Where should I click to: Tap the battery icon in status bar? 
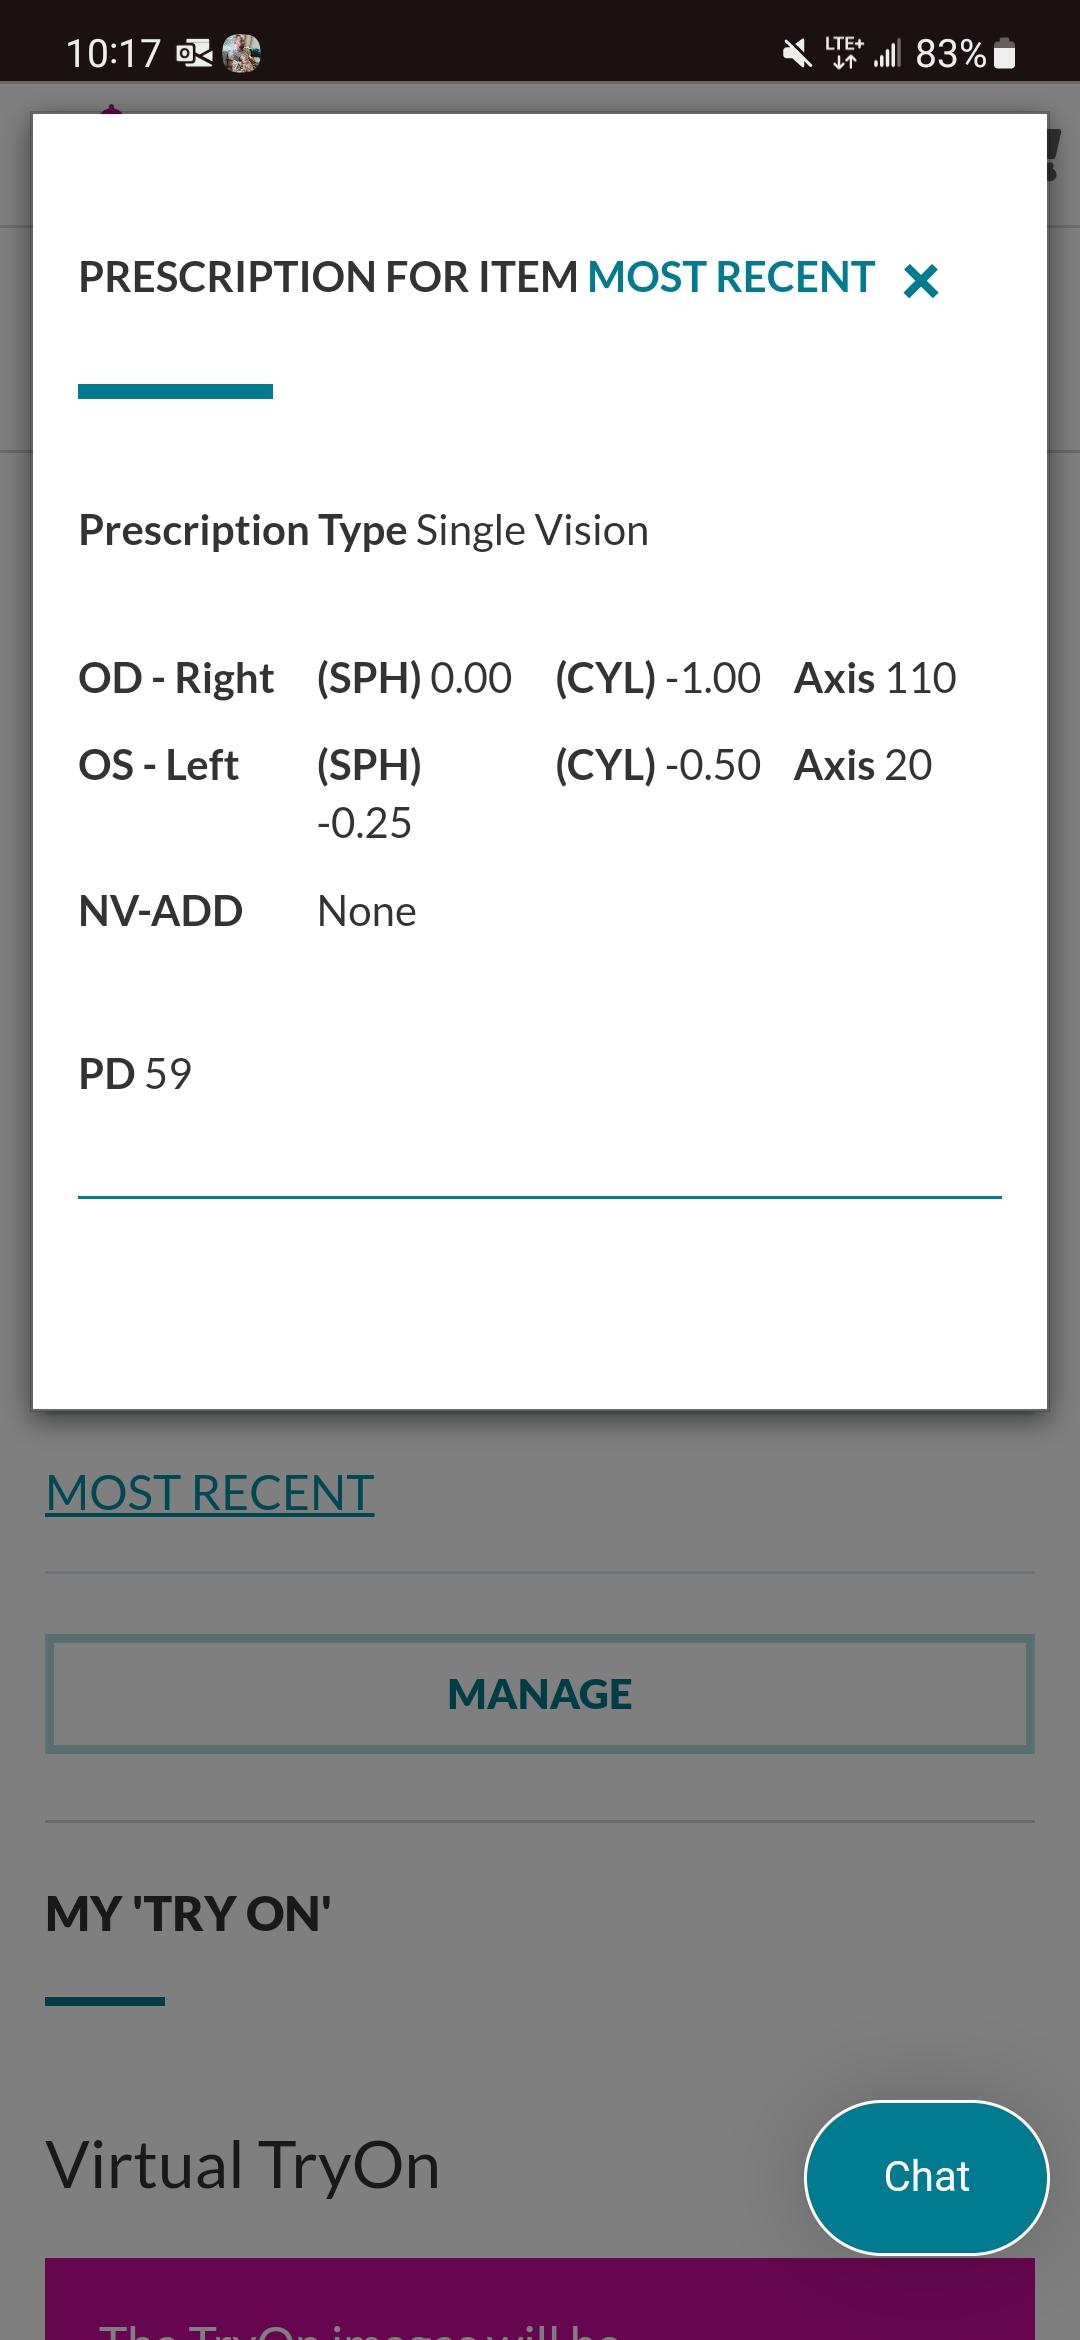(x=1006, y=53)
